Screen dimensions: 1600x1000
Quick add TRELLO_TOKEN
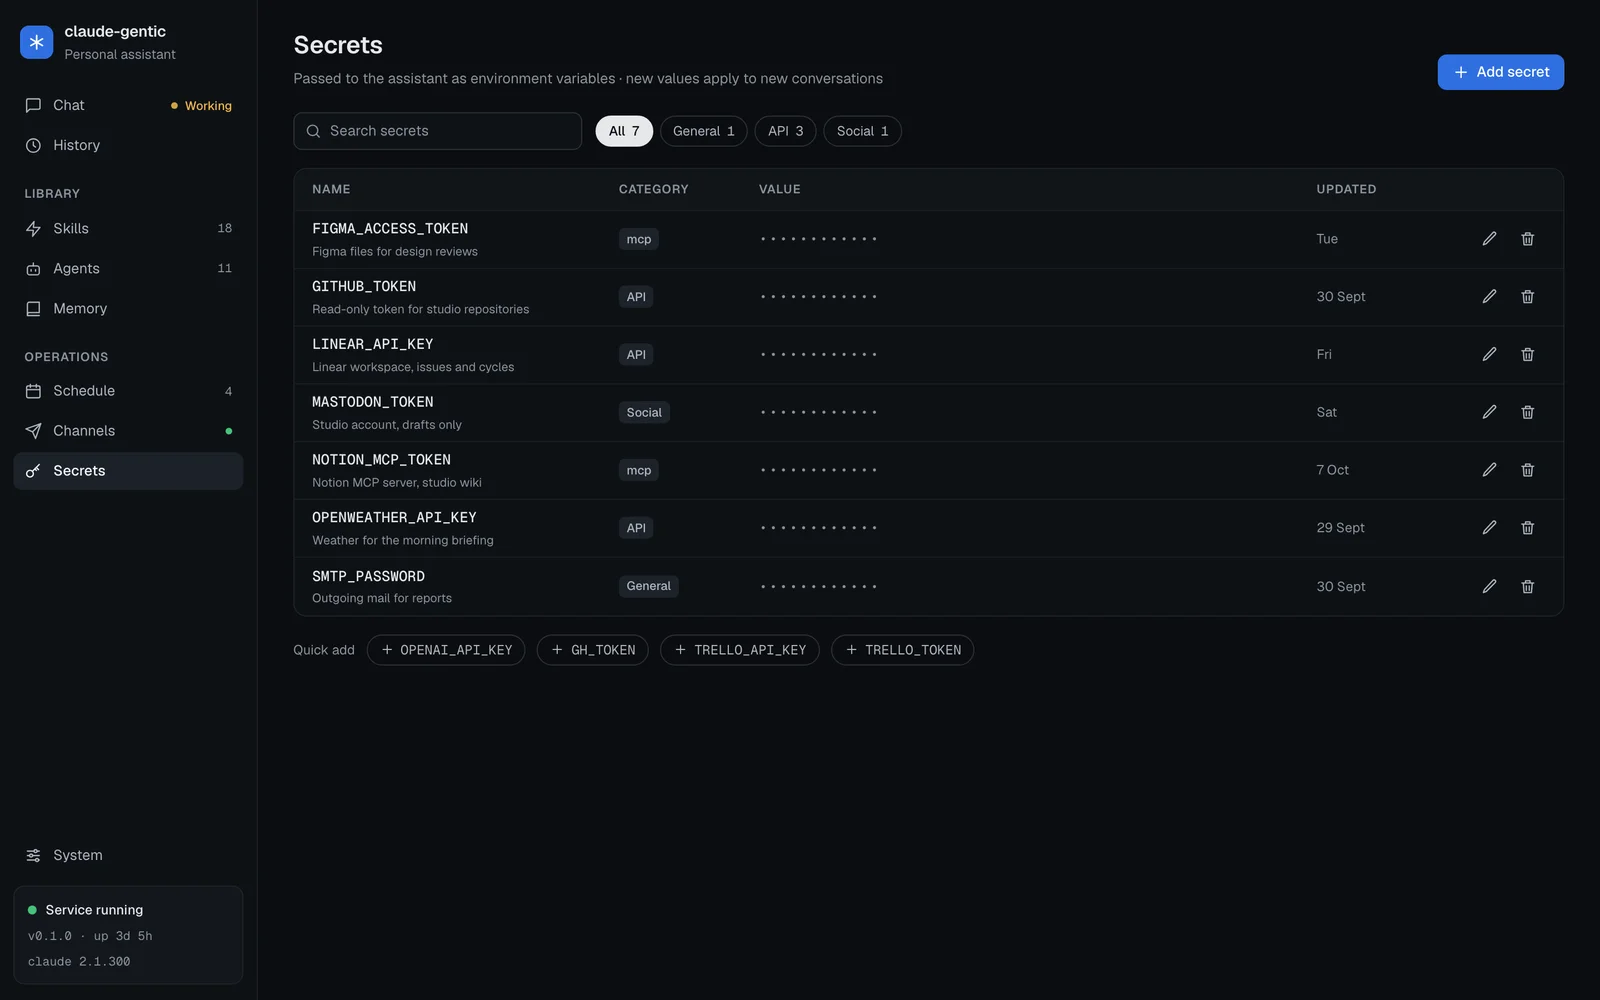[x=903, y=650]
